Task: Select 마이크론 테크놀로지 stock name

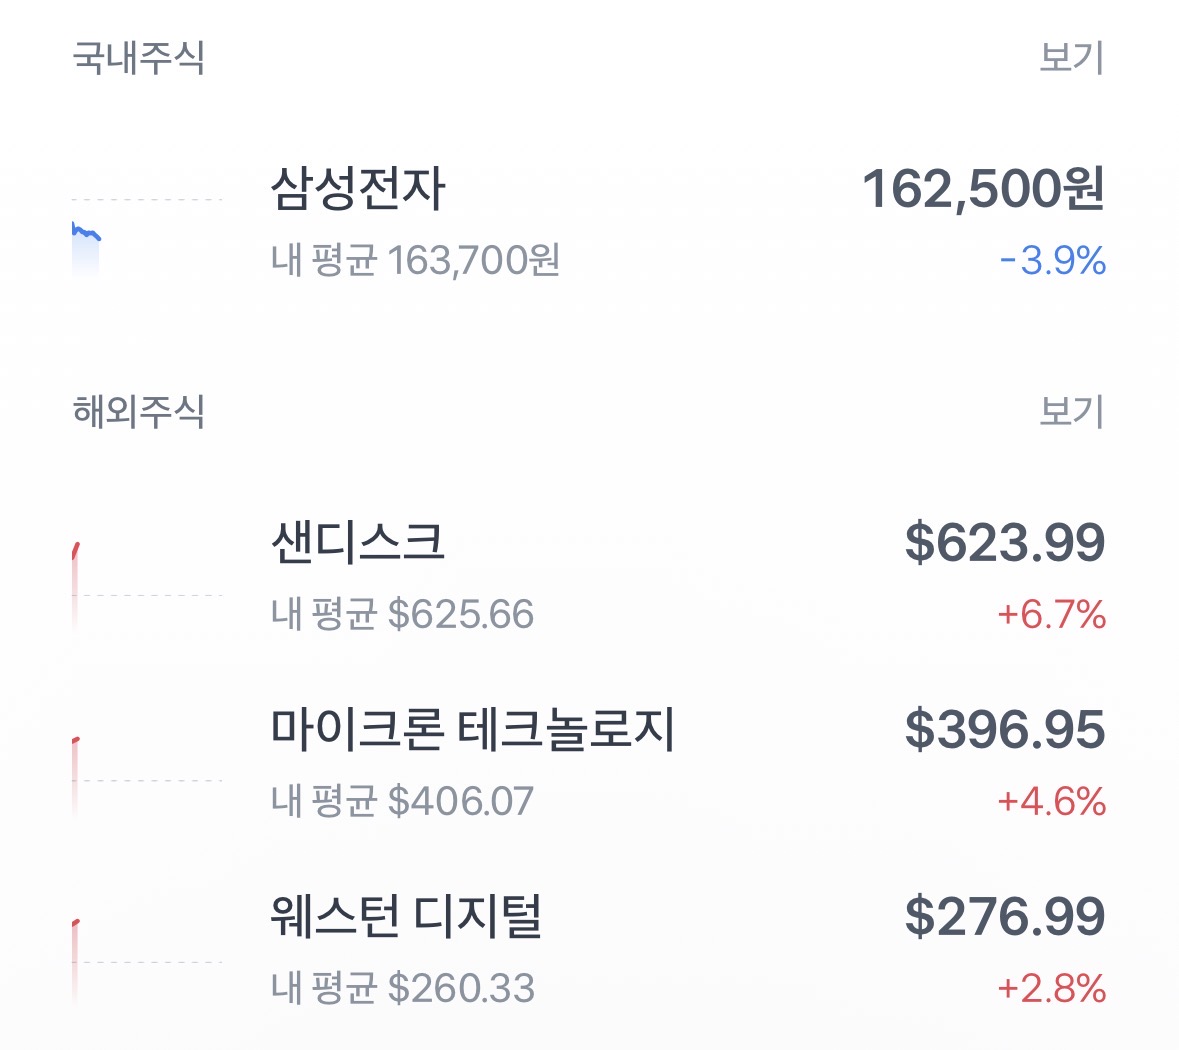Action: 473,730
